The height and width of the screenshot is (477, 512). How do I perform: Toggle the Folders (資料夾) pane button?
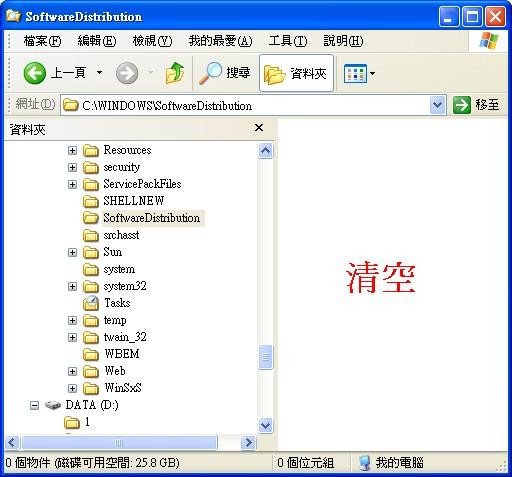[296, 73]
